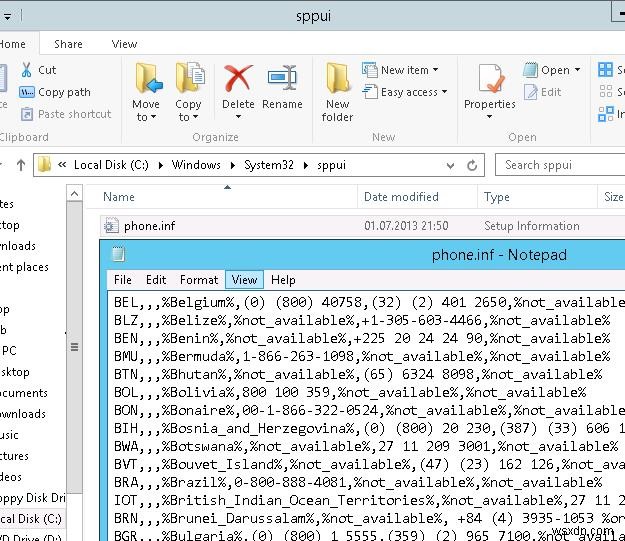Open Notepad View menu
This screenshot has width=625, height=541.
pyautogui.click(x=244, y=280)
